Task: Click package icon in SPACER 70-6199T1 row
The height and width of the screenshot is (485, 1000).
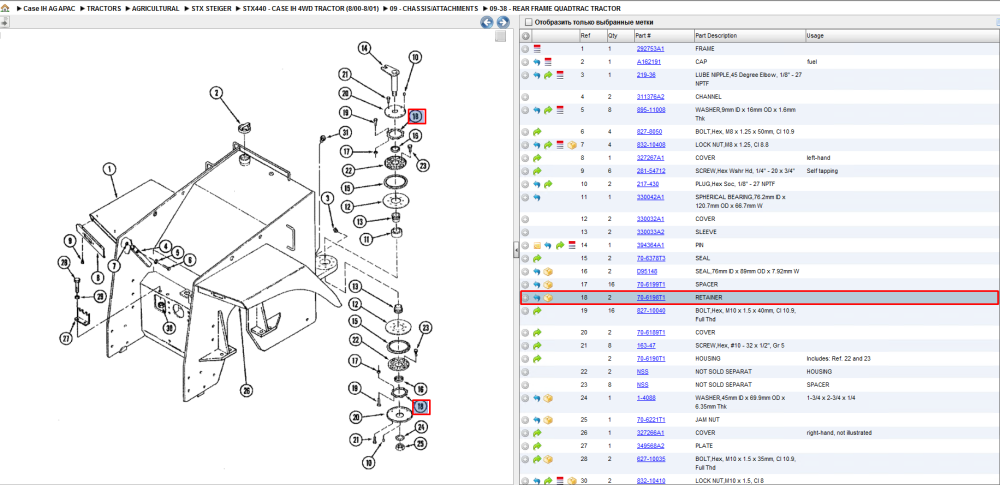Action: coord(548,284)
